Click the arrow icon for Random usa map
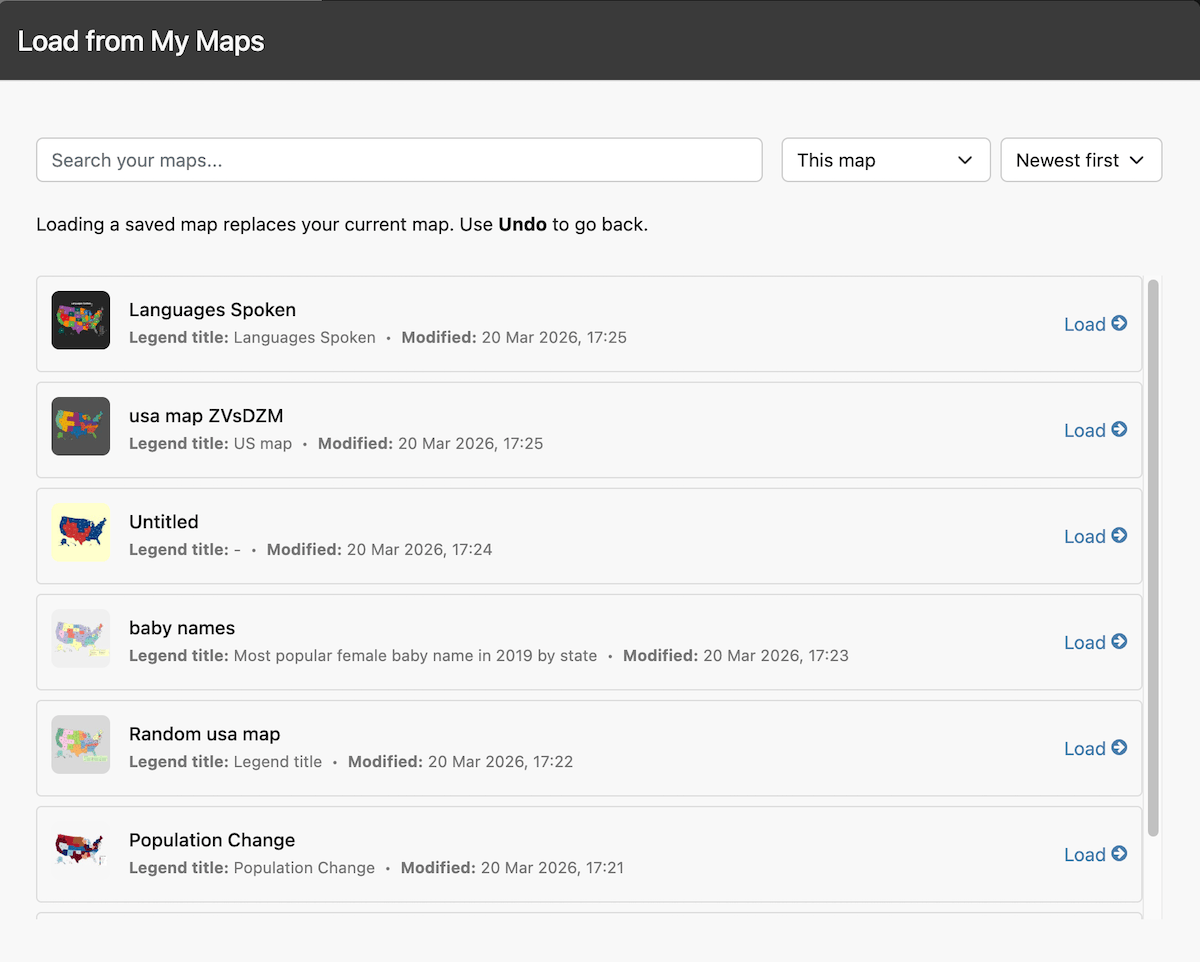The image size is (1200, 962). [1119, 747]
